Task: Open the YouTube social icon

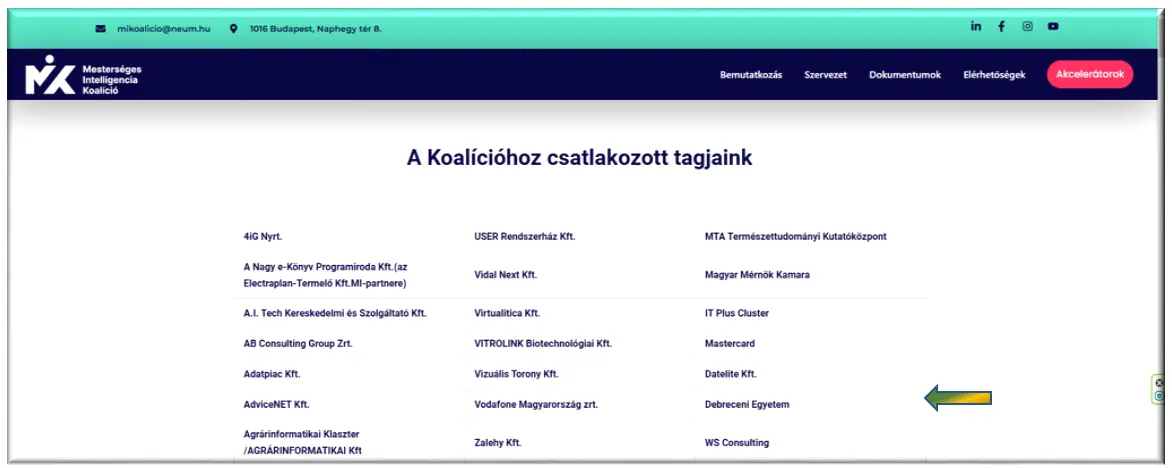Action: coord(1053,27)
